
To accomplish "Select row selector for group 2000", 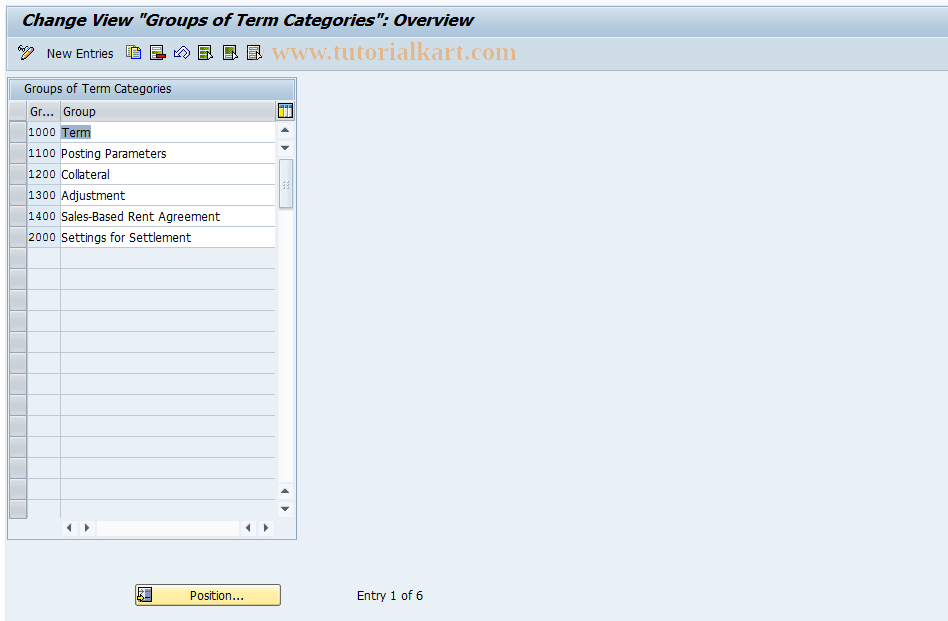I will [x=18, y=237].
